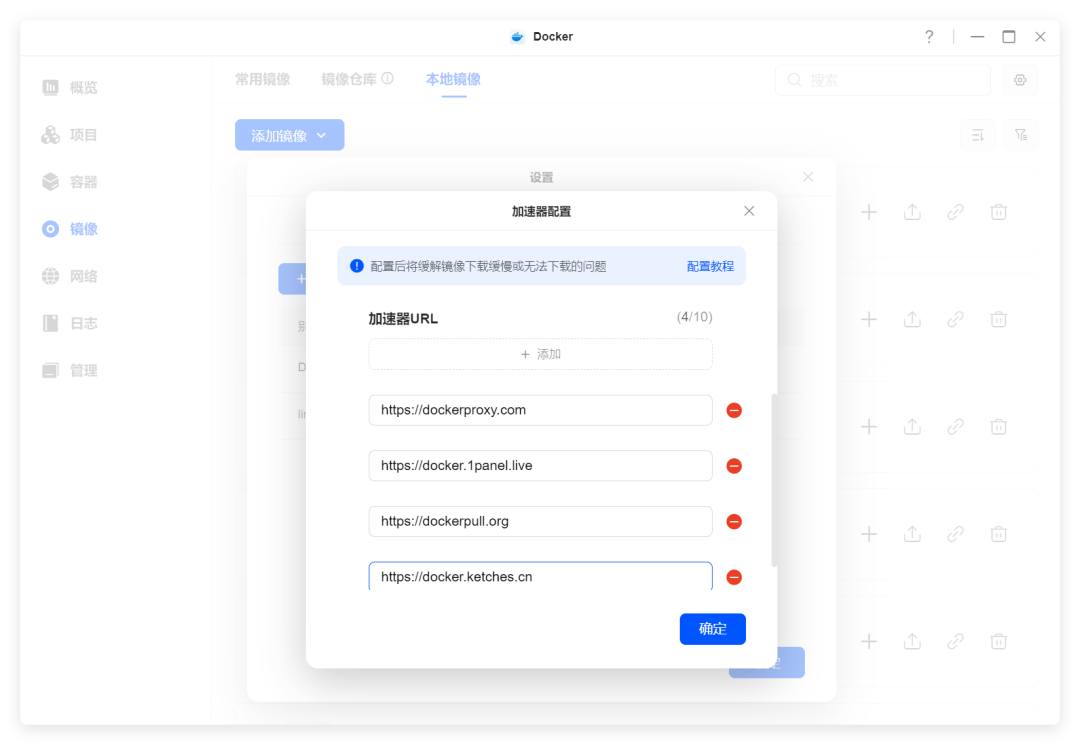Switch to the 镜像仓库 tab
This screenshot has height=745, width=1080.
[349, 79]
